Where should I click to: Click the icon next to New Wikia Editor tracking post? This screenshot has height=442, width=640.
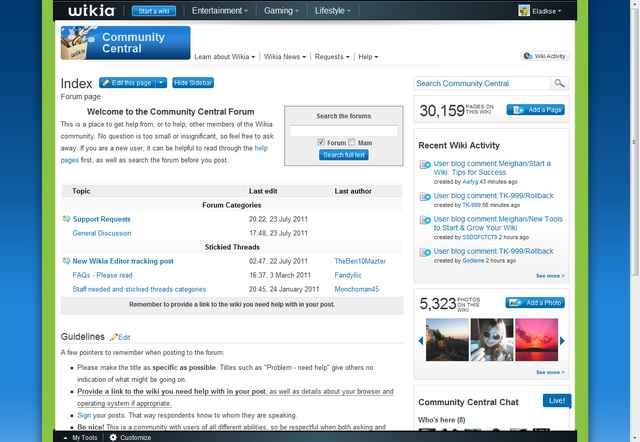[x=67, y=261]
